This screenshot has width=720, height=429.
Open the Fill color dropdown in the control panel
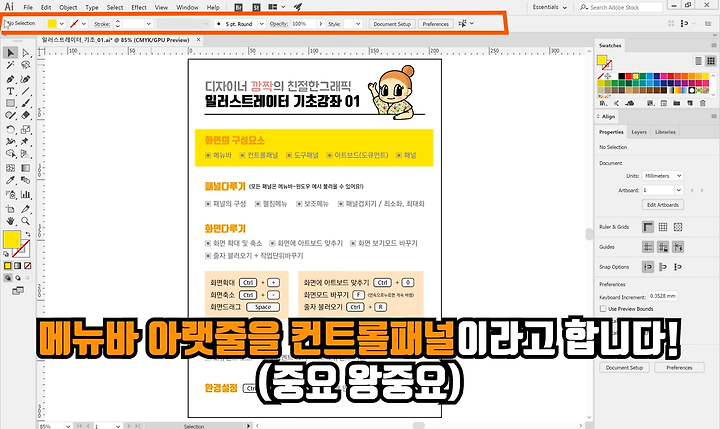62,24
